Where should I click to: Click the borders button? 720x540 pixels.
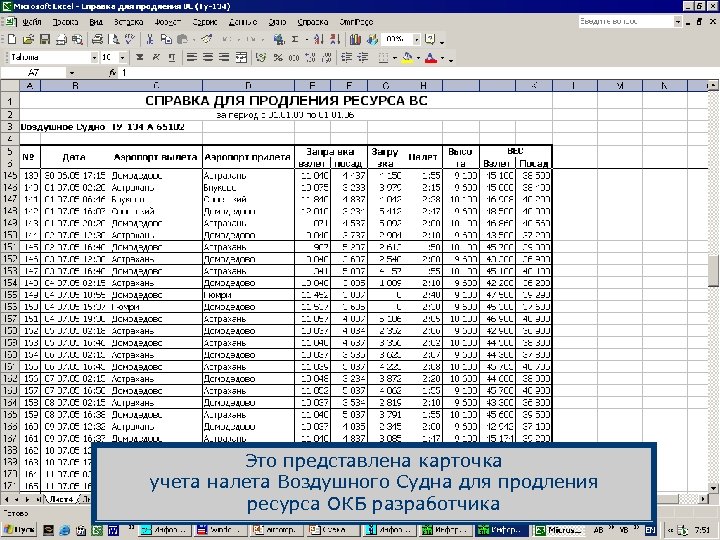tap(383, 57)
